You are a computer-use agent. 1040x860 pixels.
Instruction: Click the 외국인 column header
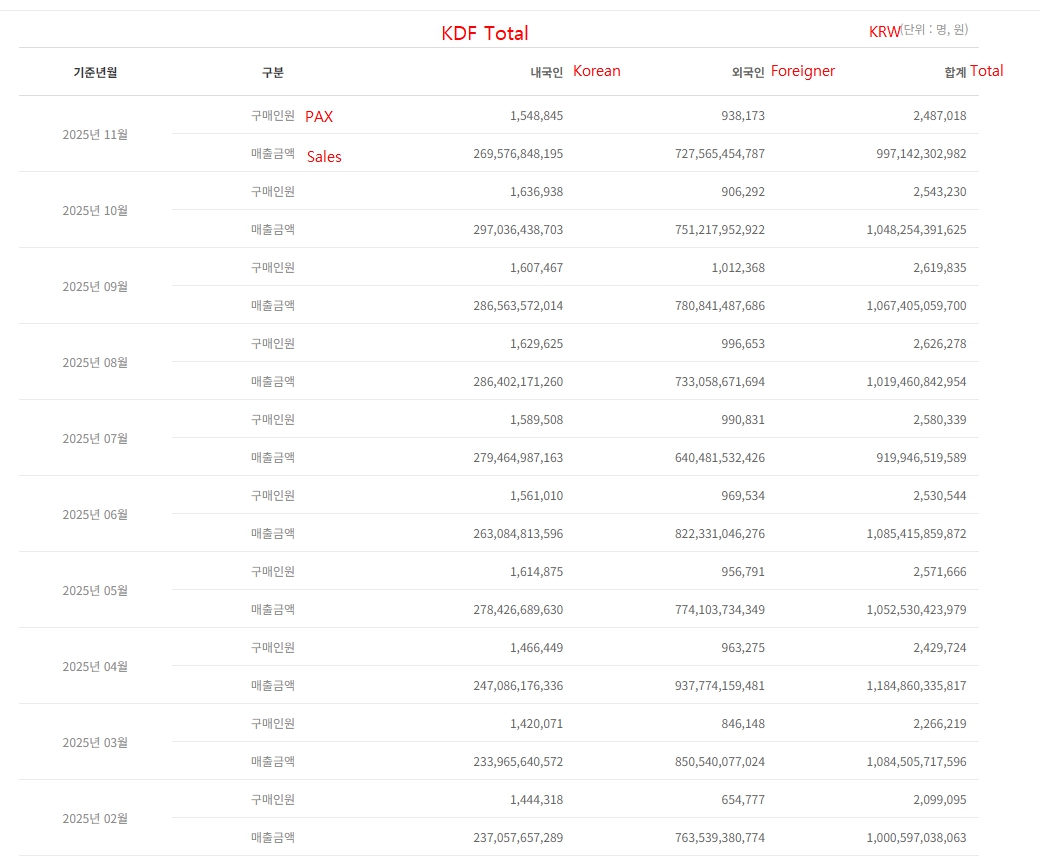pos(748,72)
